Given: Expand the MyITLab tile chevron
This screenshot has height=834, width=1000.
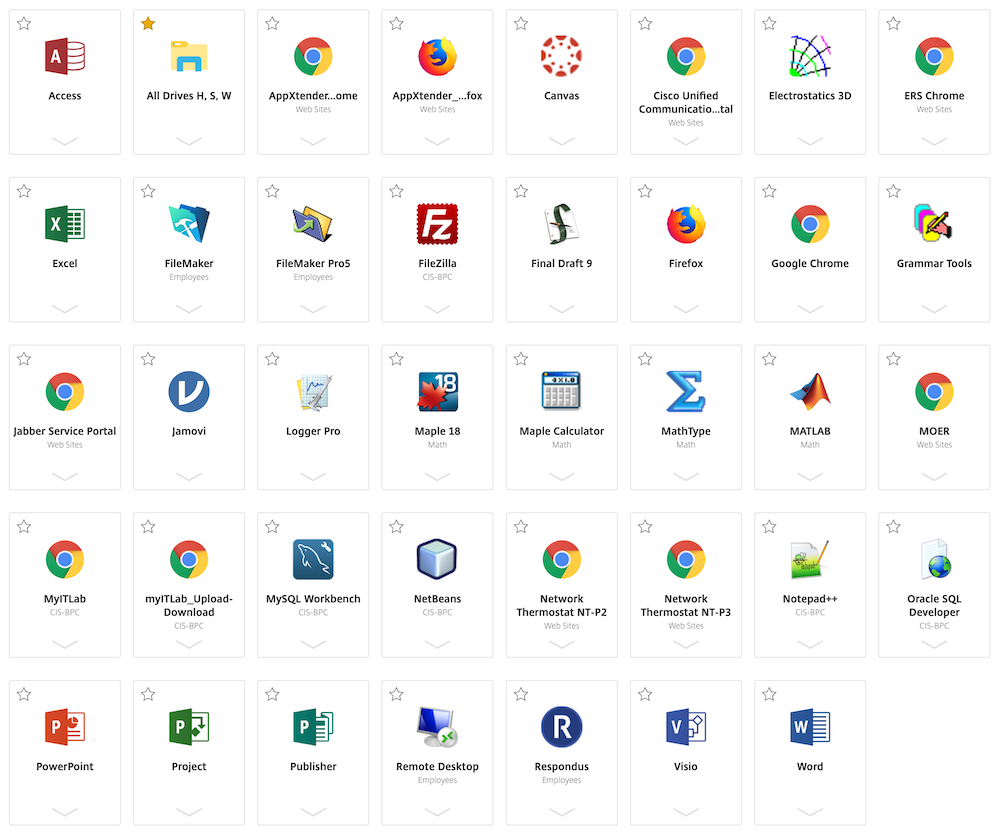Looking at the screenshot, I should (64, 644).
